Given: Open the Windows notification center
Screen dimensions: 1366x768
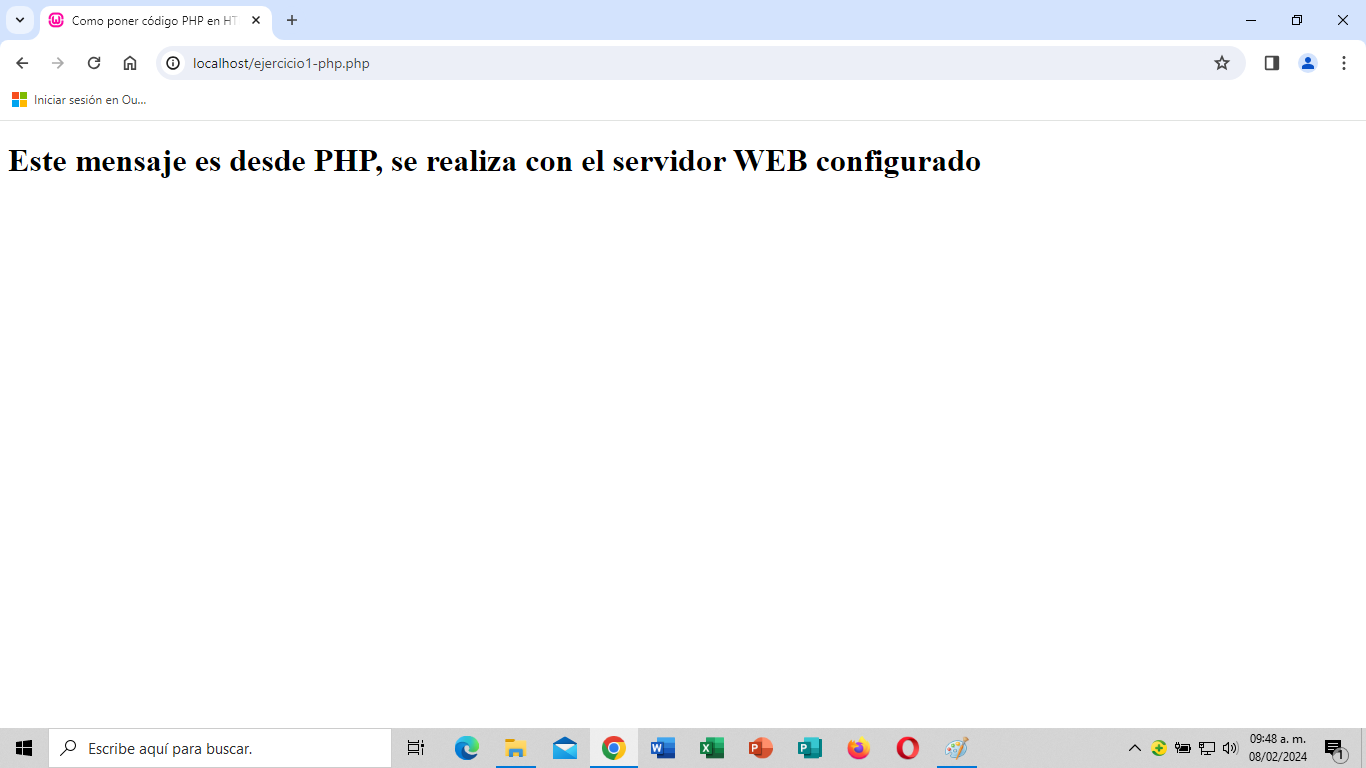Looking at the screenshot, I should (x=1334, y=748).
